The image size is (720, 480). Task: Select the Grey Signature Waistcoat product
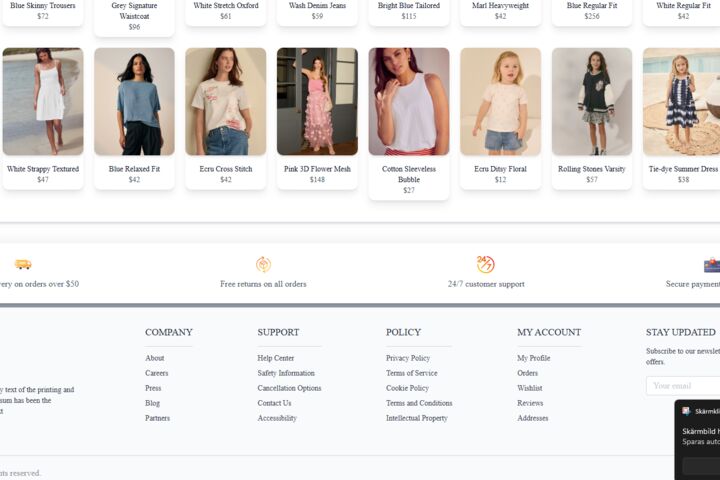tap(134, 17)
